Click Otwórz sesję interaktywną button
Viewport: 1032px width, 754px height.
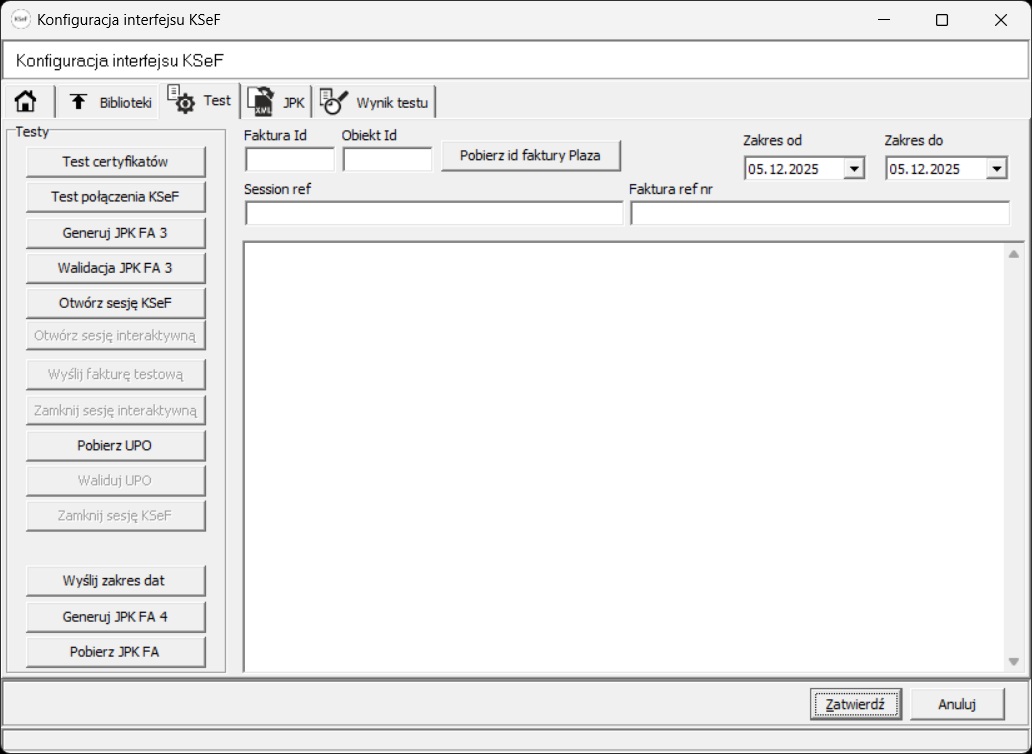tap(116, 336)
